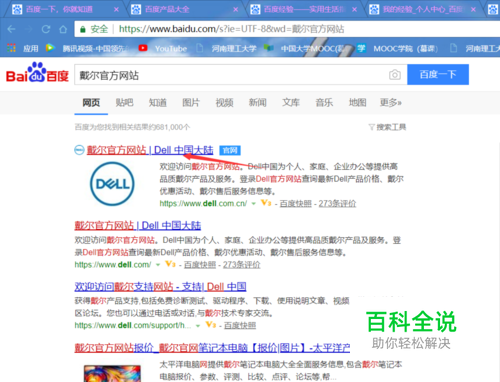The height and width of the screenshot is (382, 500).
Task: Open second result 戴尔官方网站 Dell 中国大陆
Action: (x=138, y=226)
